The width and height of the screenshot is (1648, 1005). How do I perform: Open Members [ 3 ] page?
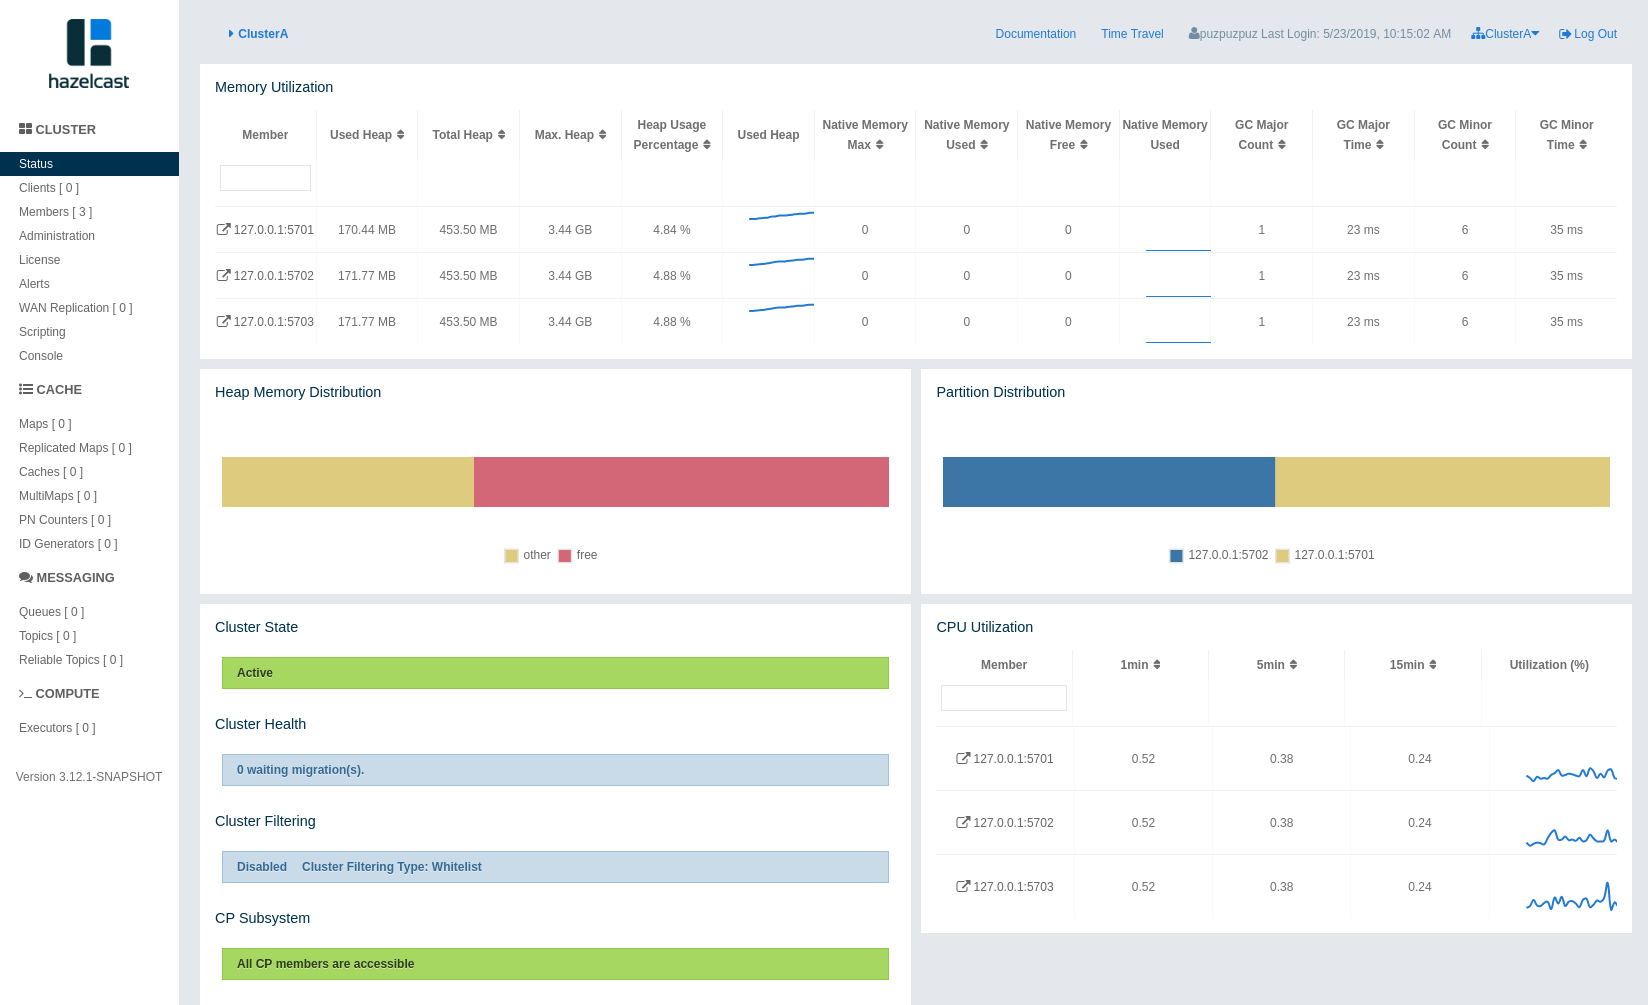coord(55,212)
